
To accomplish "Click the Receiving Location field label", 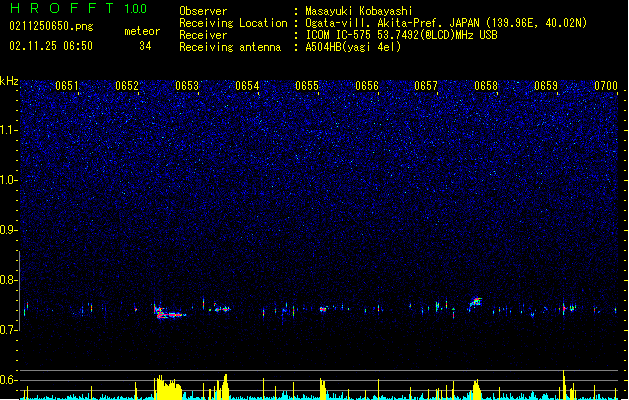I will 233,23.
